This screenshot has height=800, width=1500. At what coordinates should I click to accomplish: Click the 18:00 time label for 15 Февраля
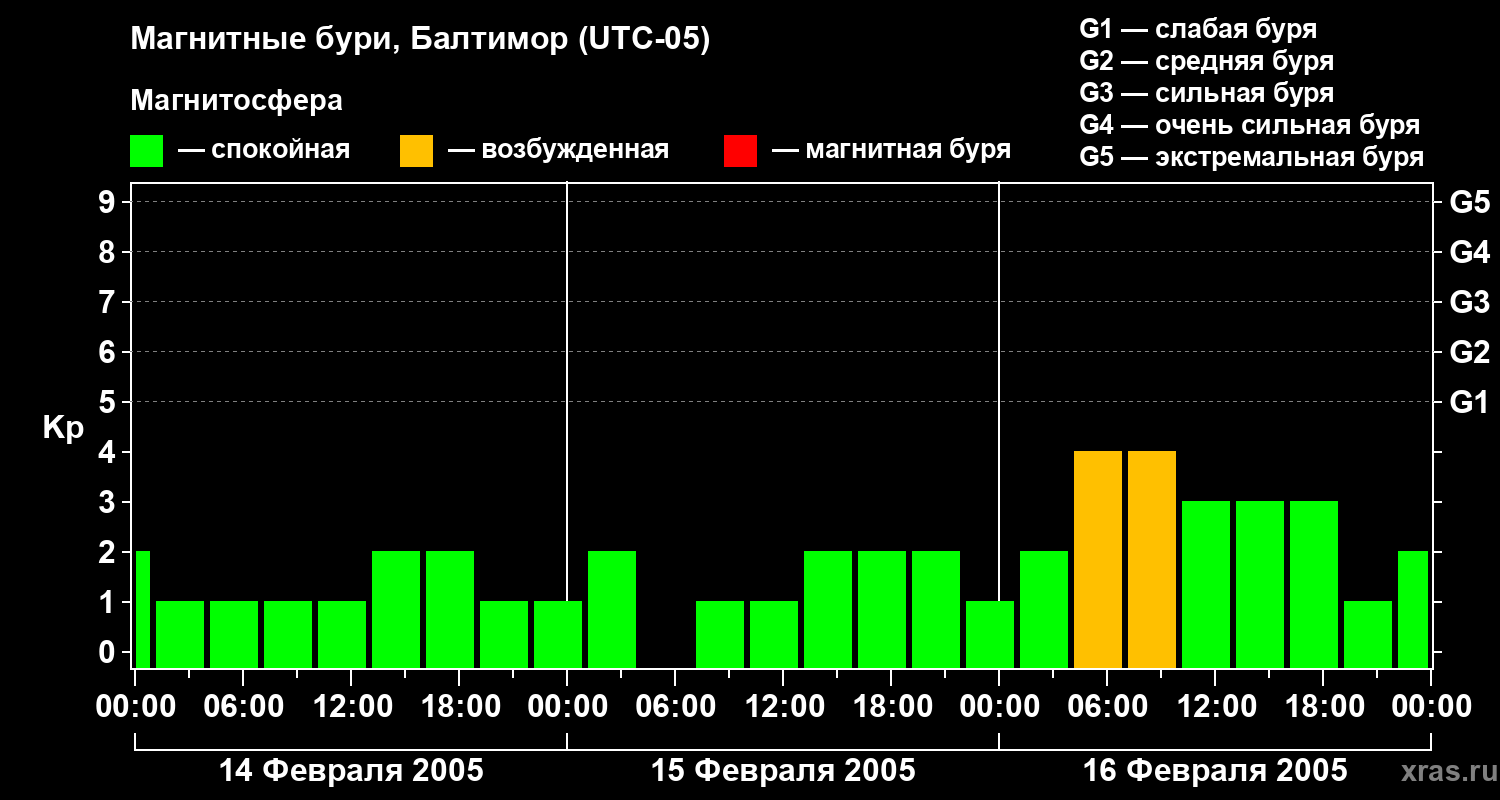pos(891,706)
